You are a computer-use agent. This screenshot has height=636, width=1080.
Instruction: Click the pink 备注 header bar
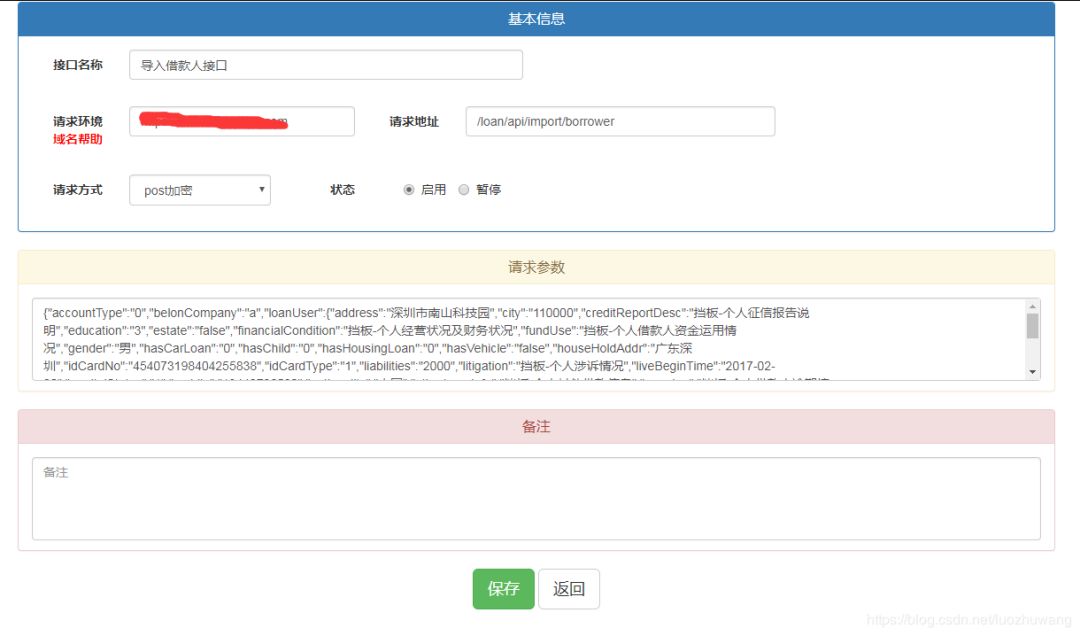point(536,426)
